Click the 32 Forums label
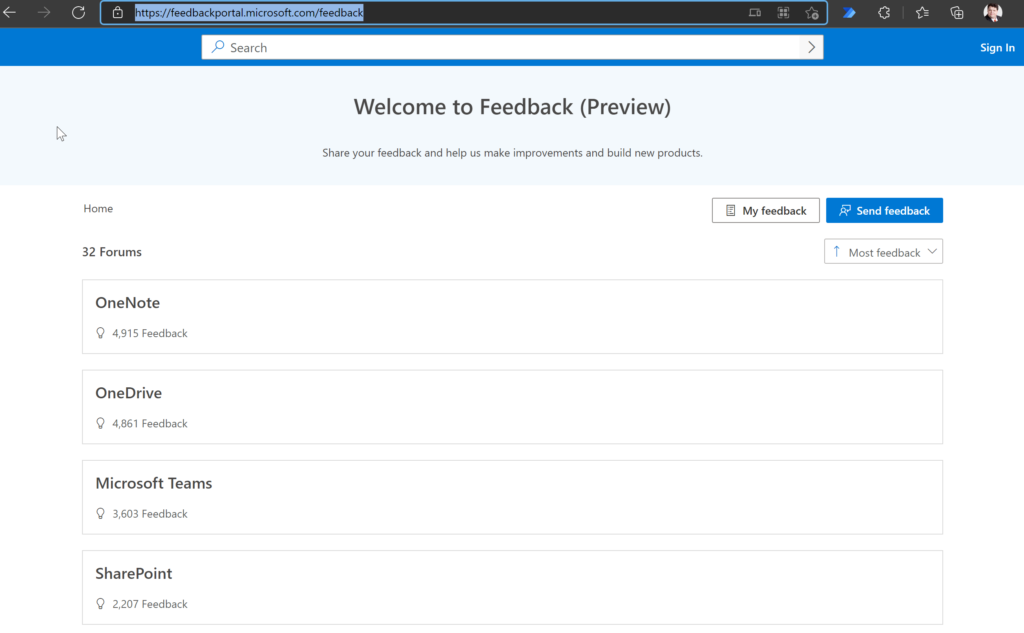The image size is (1024, 633). pos(112,252)
